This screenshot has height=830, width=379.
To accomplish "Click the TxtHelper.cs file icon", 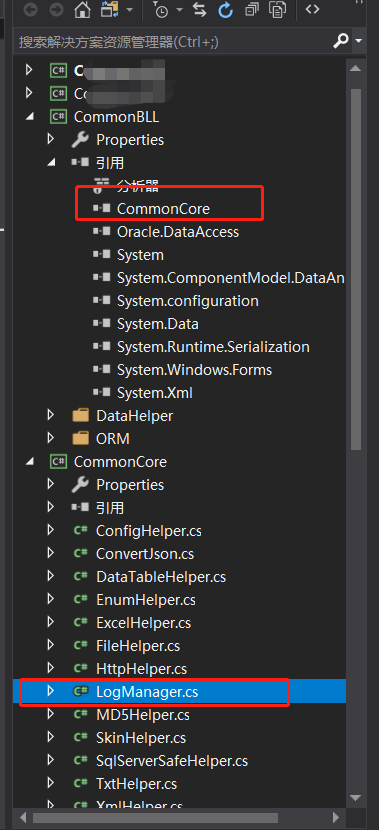I will coord(80,783).
